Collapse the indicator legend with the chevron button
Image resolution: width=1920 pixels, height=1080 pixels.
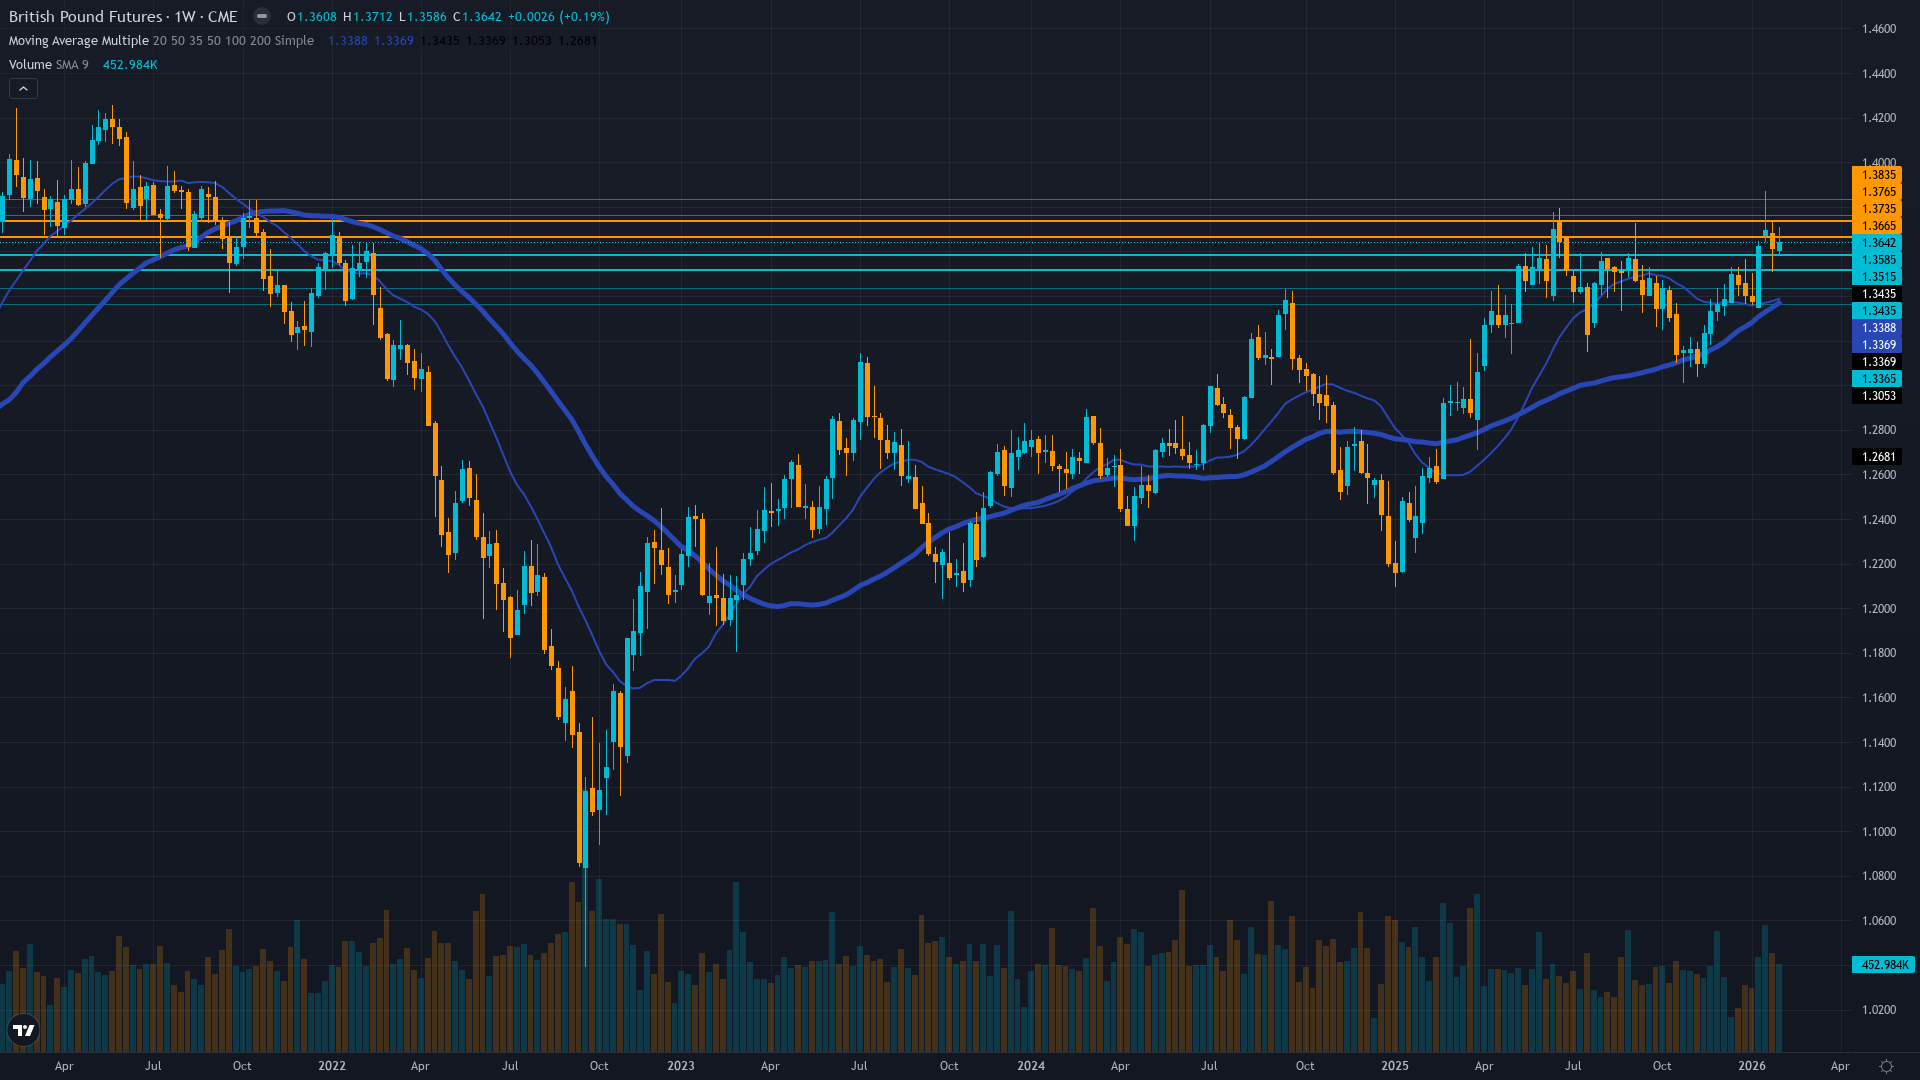tap(23, 89)
